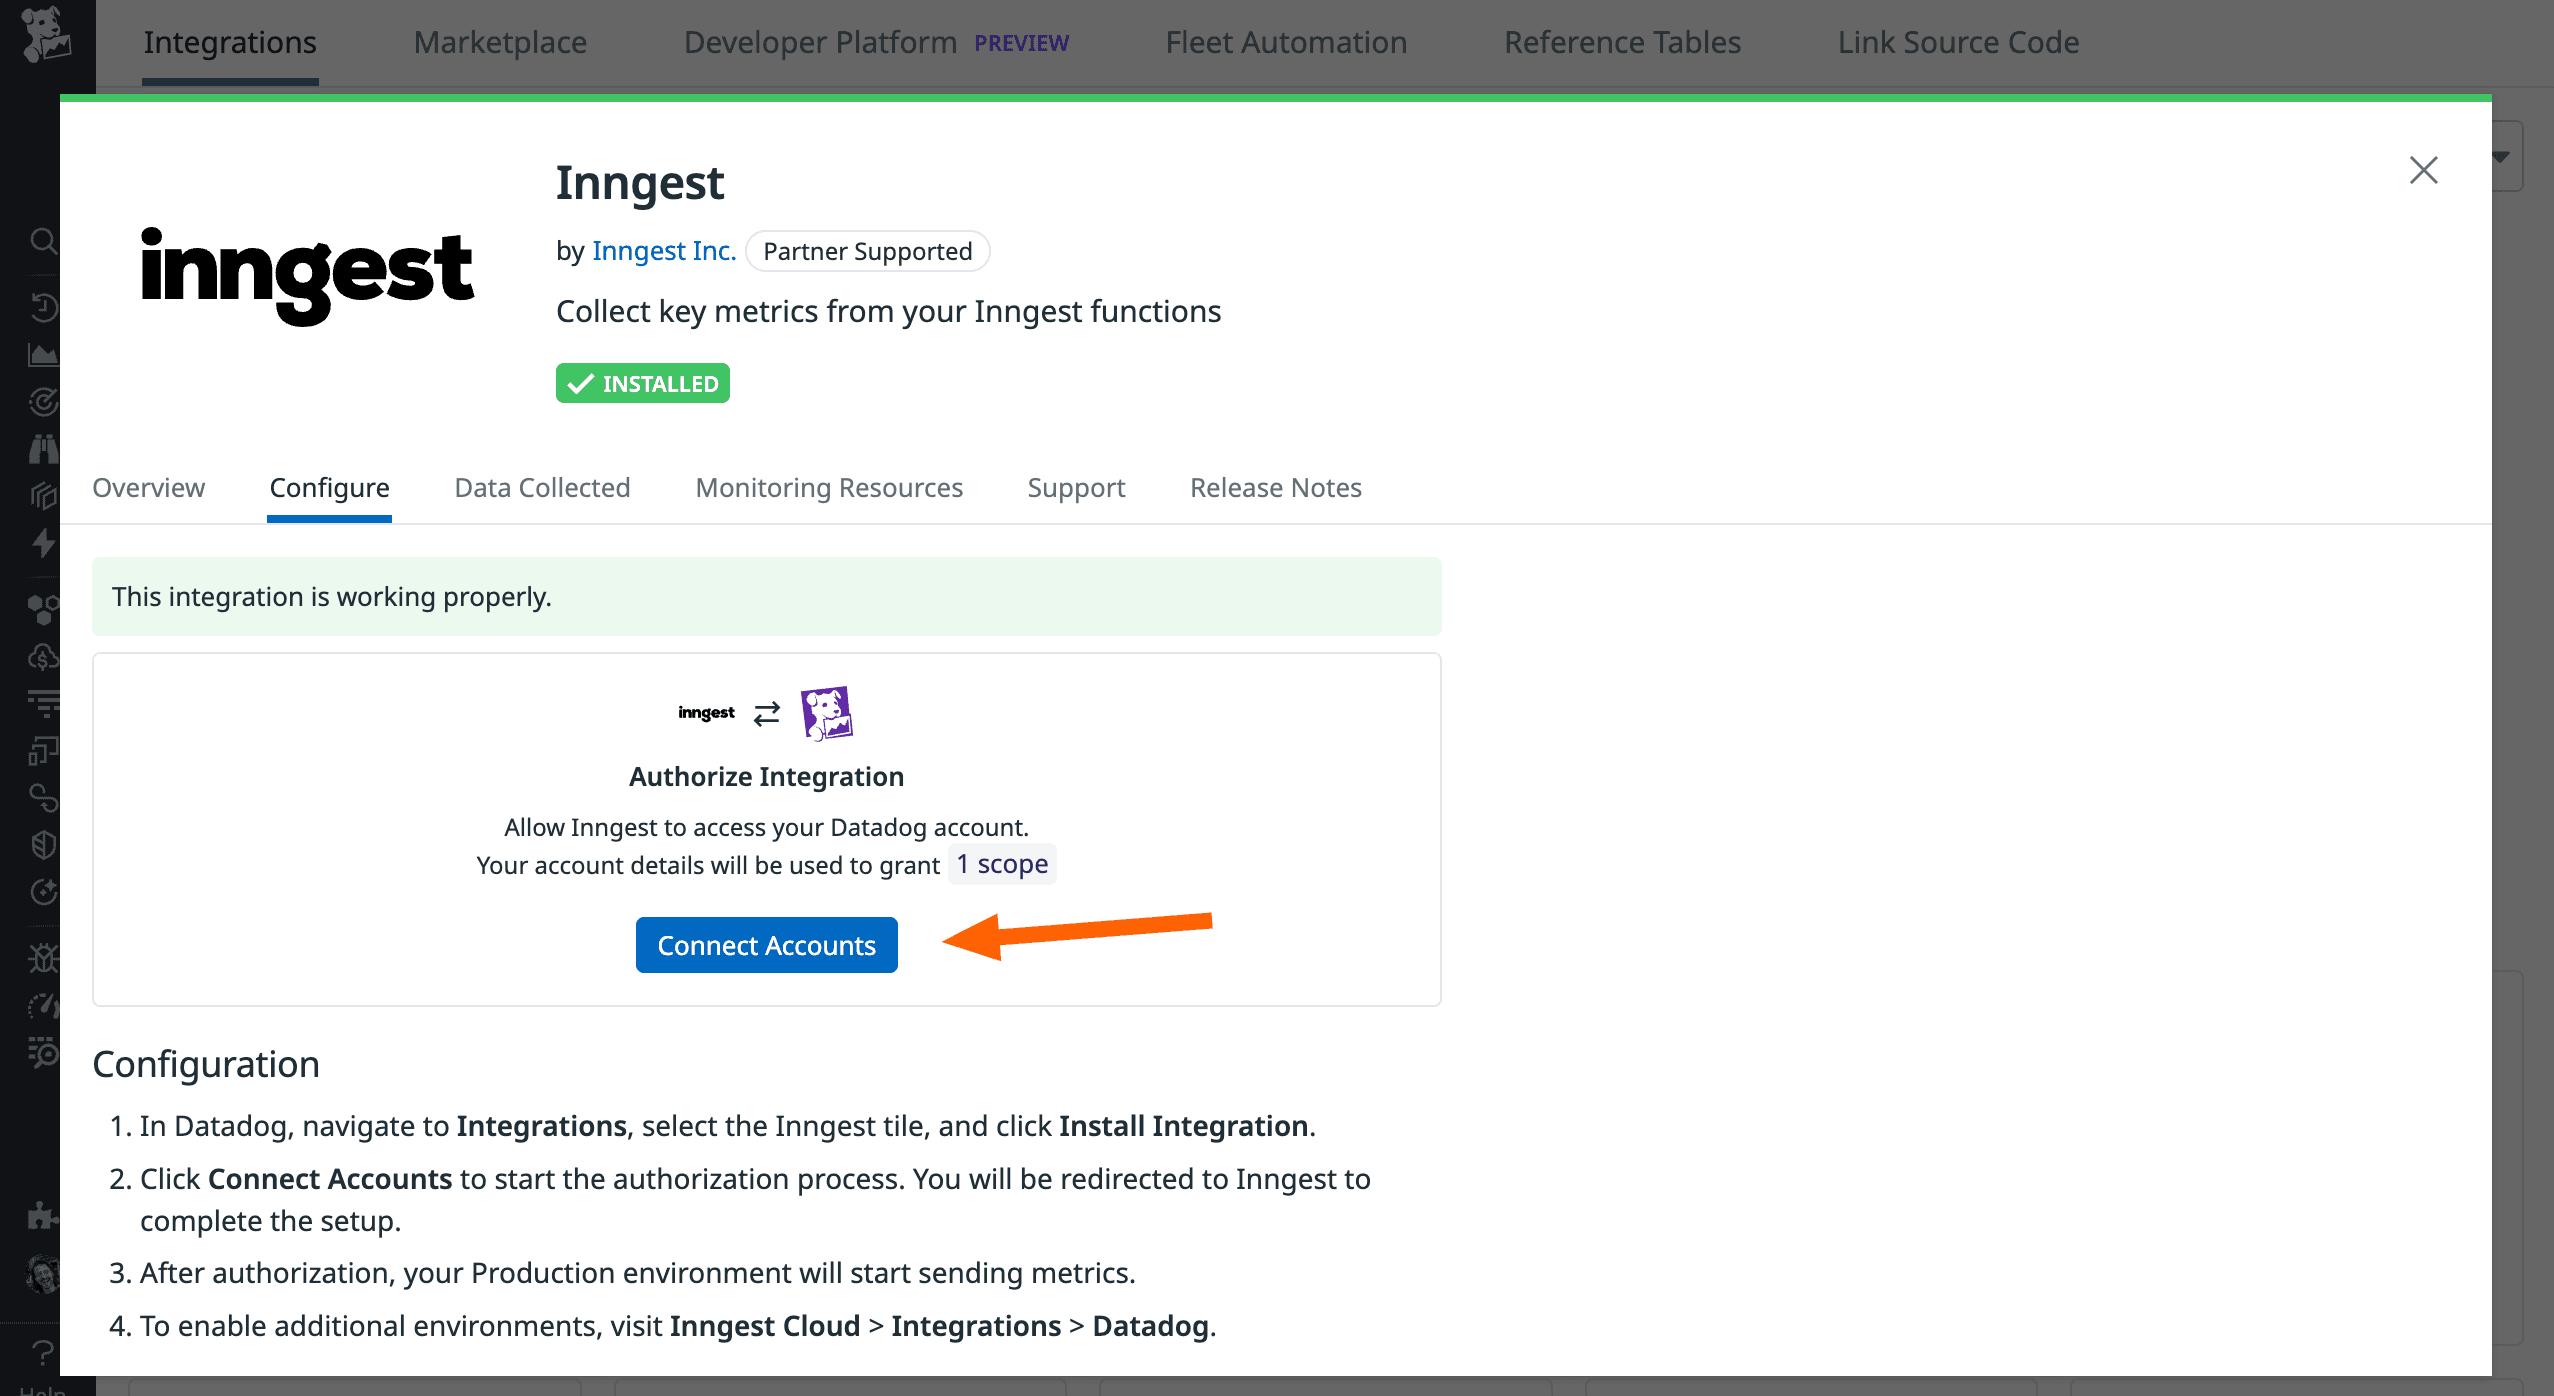2554x1396 pixels.
Task: Click the Connect Accounts button
Action: click(765, 944)
